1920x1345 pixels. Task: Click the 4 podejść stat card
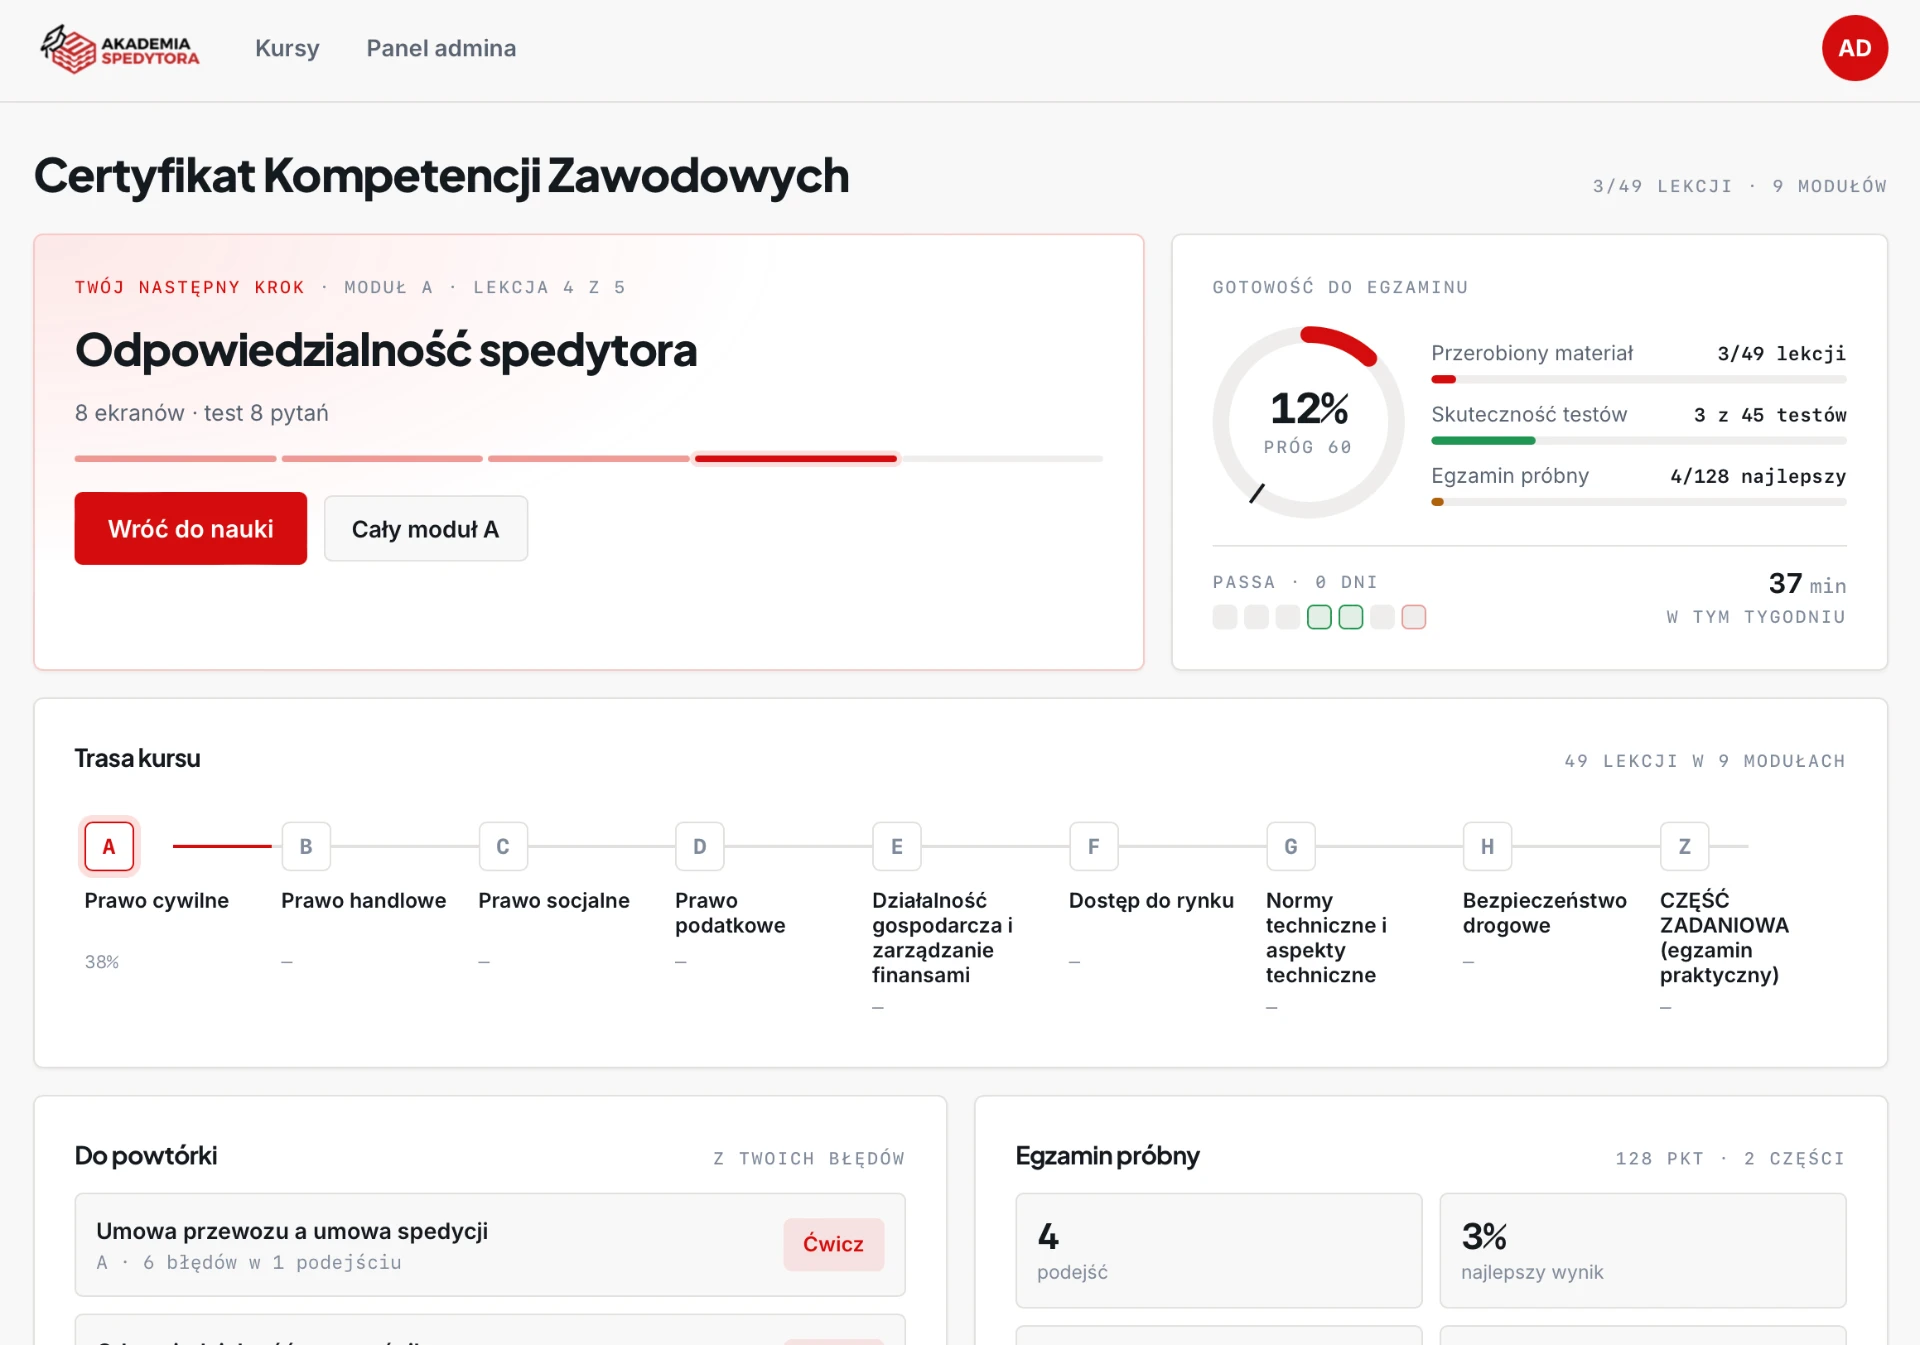click(1219, 1250)
